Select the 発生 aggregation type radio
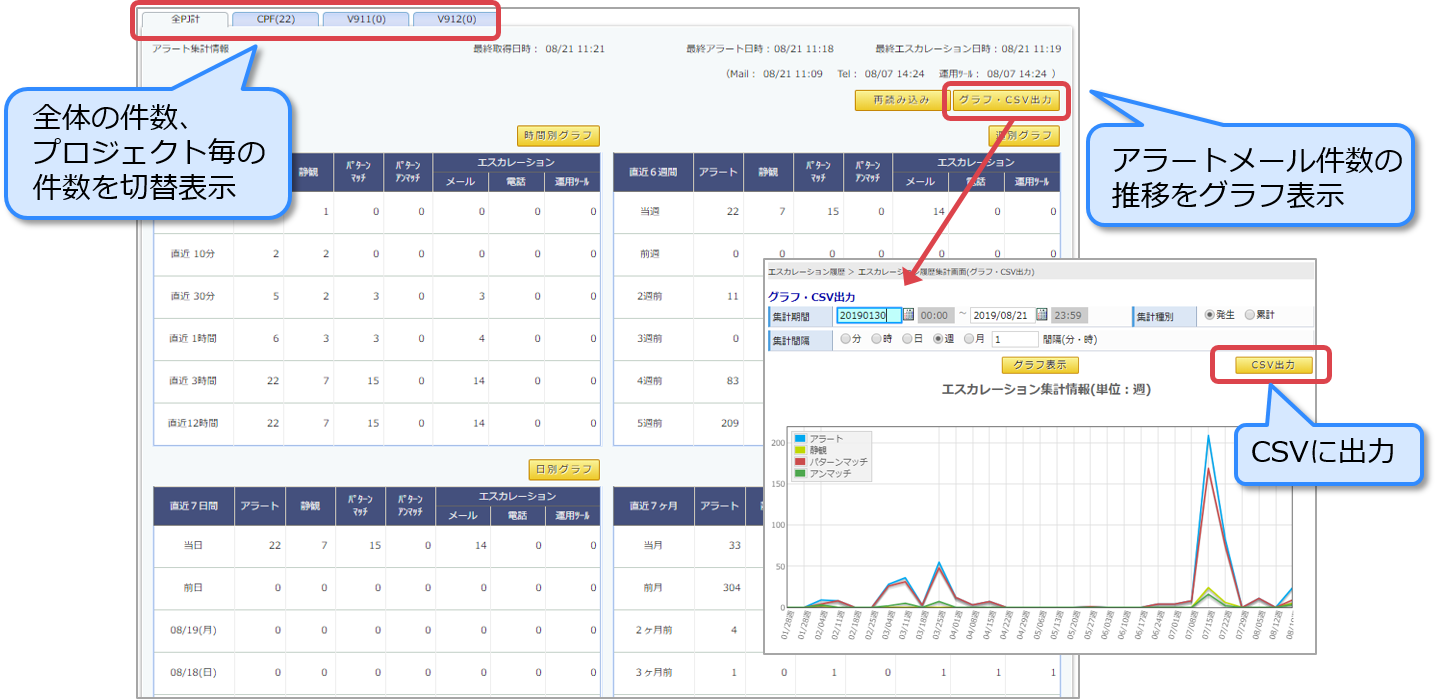 (1209, 315)
